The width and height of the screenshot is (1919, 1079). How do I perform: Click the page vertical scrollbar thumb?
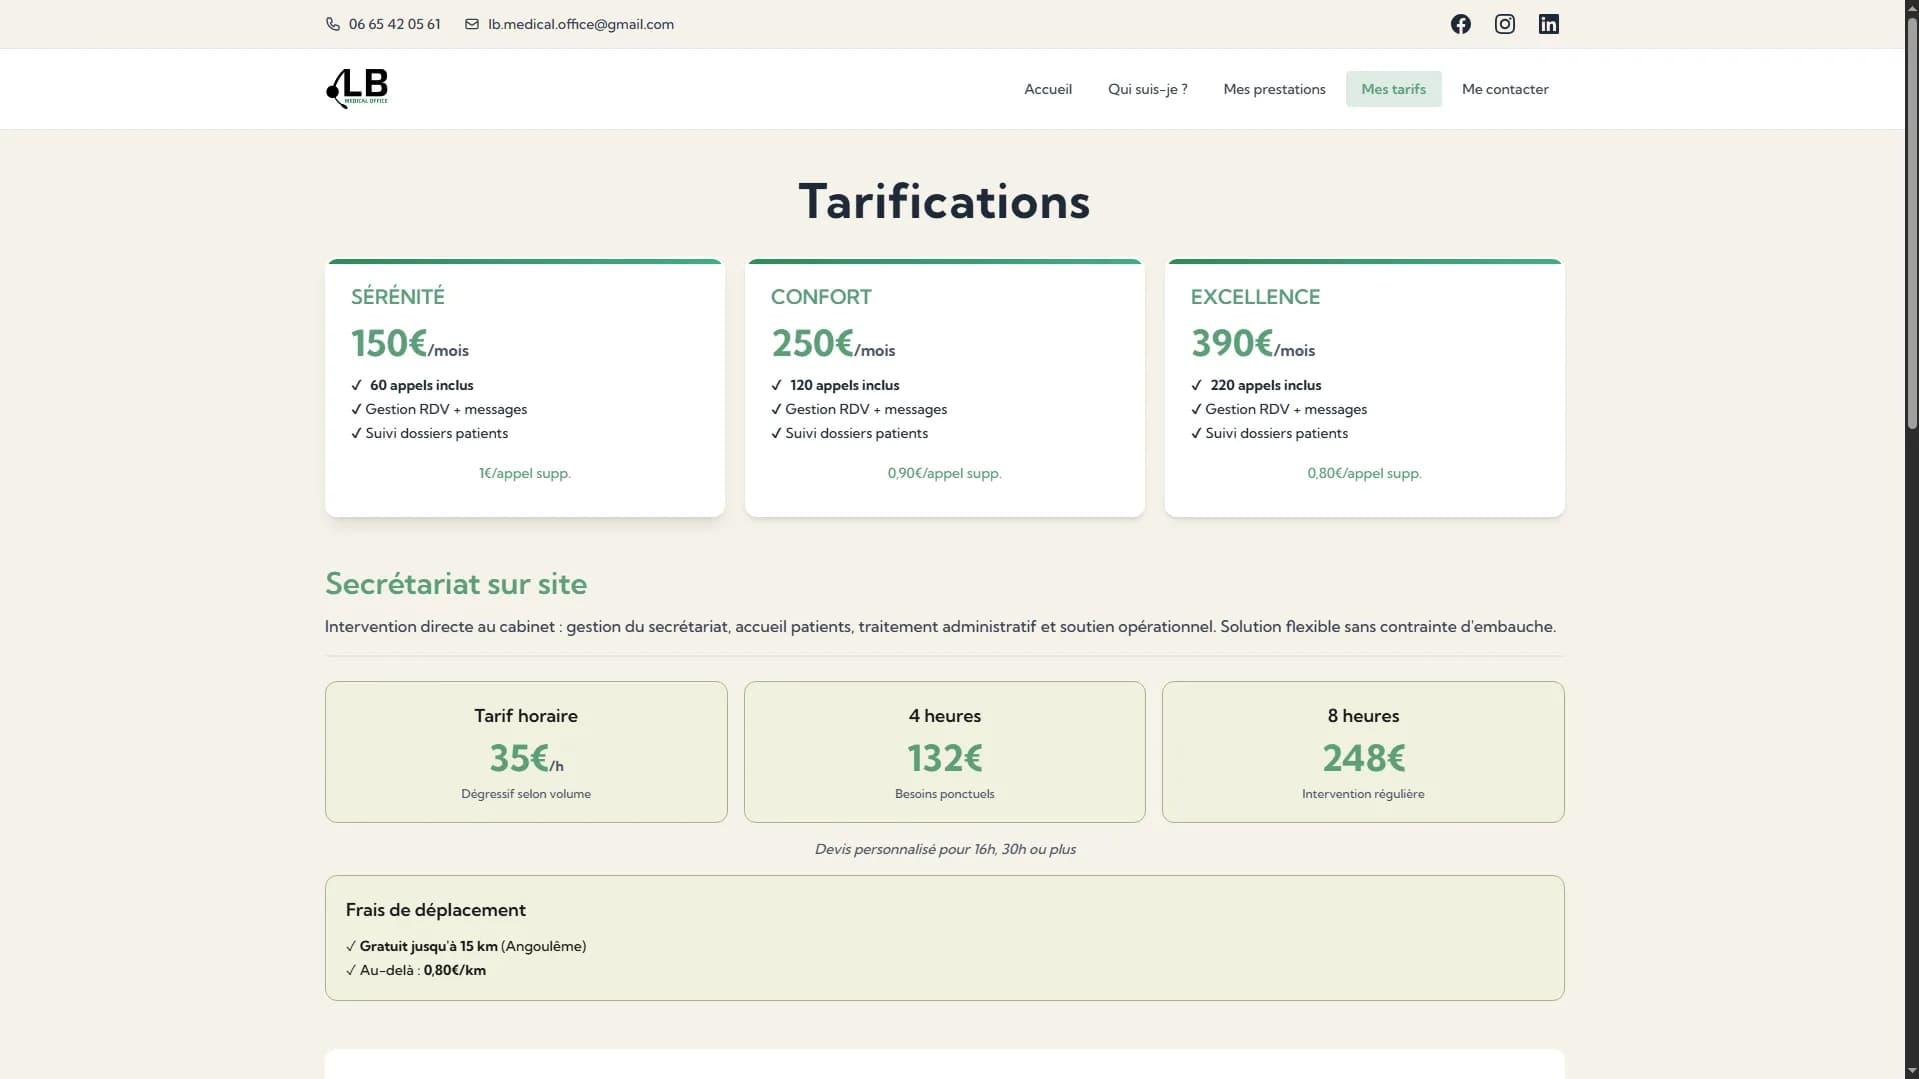1912,222
